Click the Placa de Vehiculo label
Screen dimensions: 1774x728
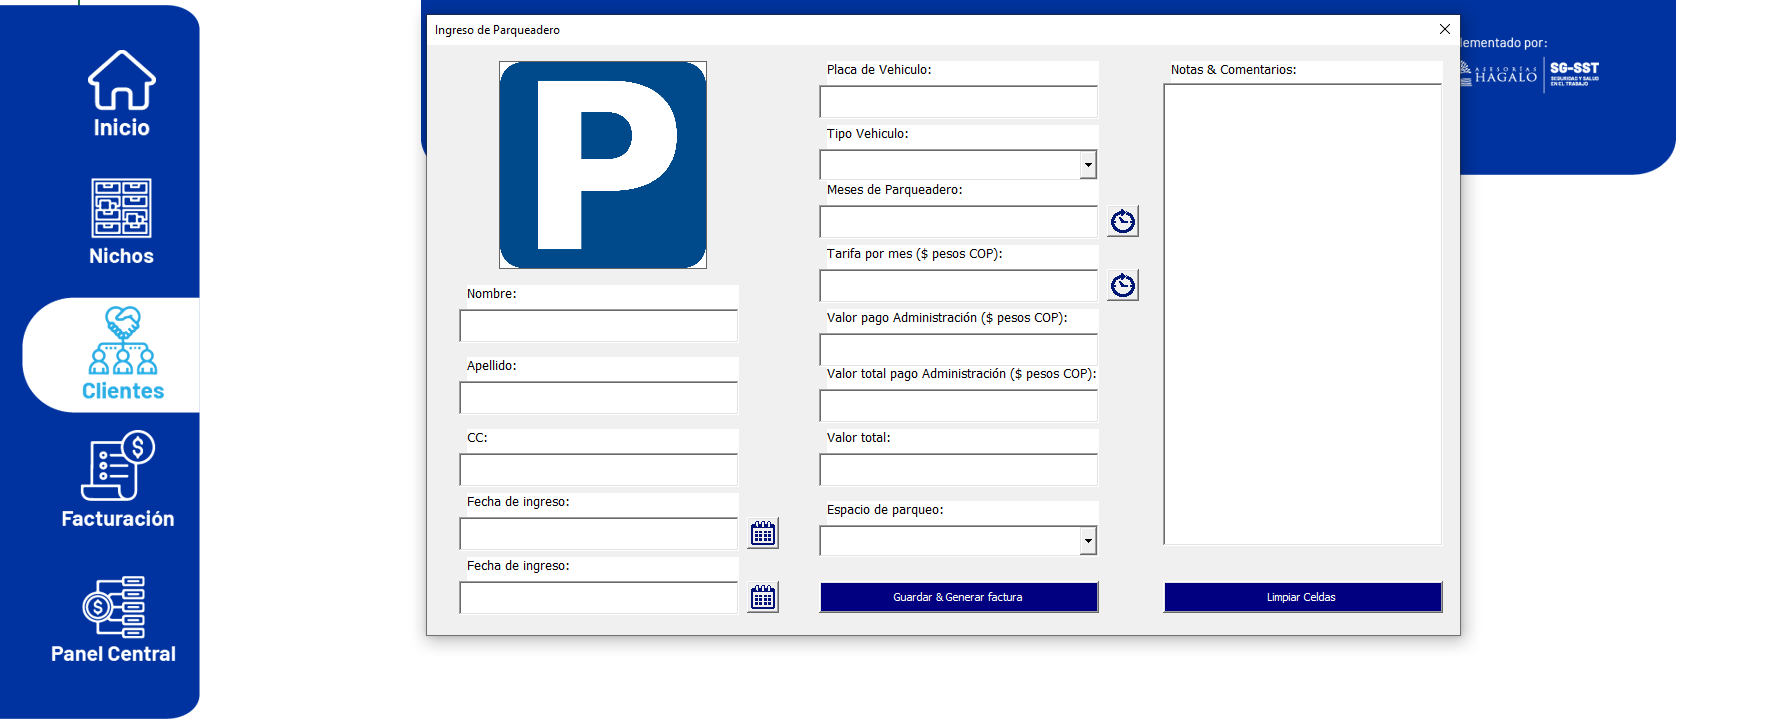point(879,70)
